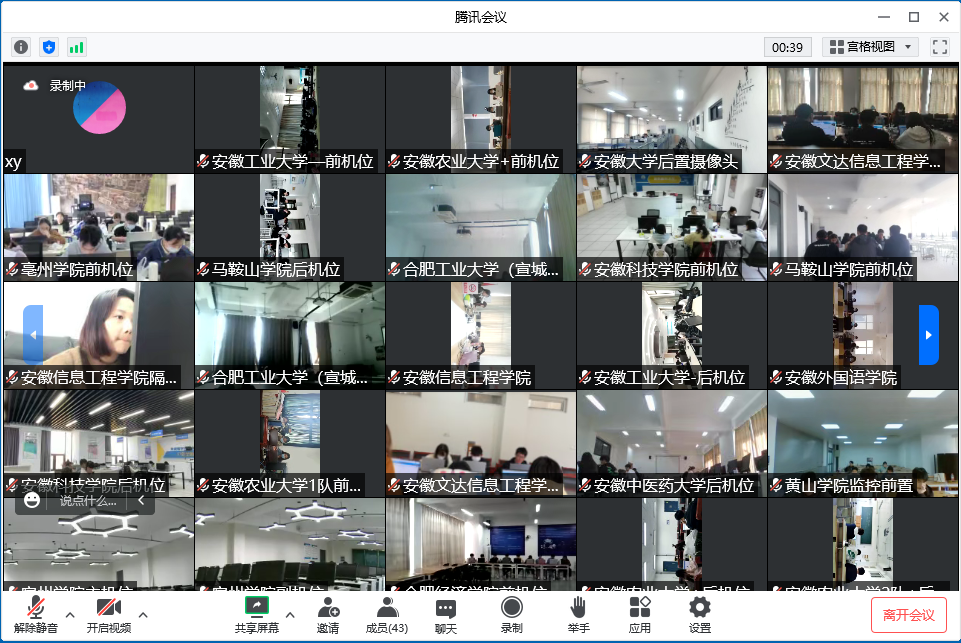The image size is (961, 643).
Task: Unmute the microphone via 解除静音
Action: [x=36, y=615]
